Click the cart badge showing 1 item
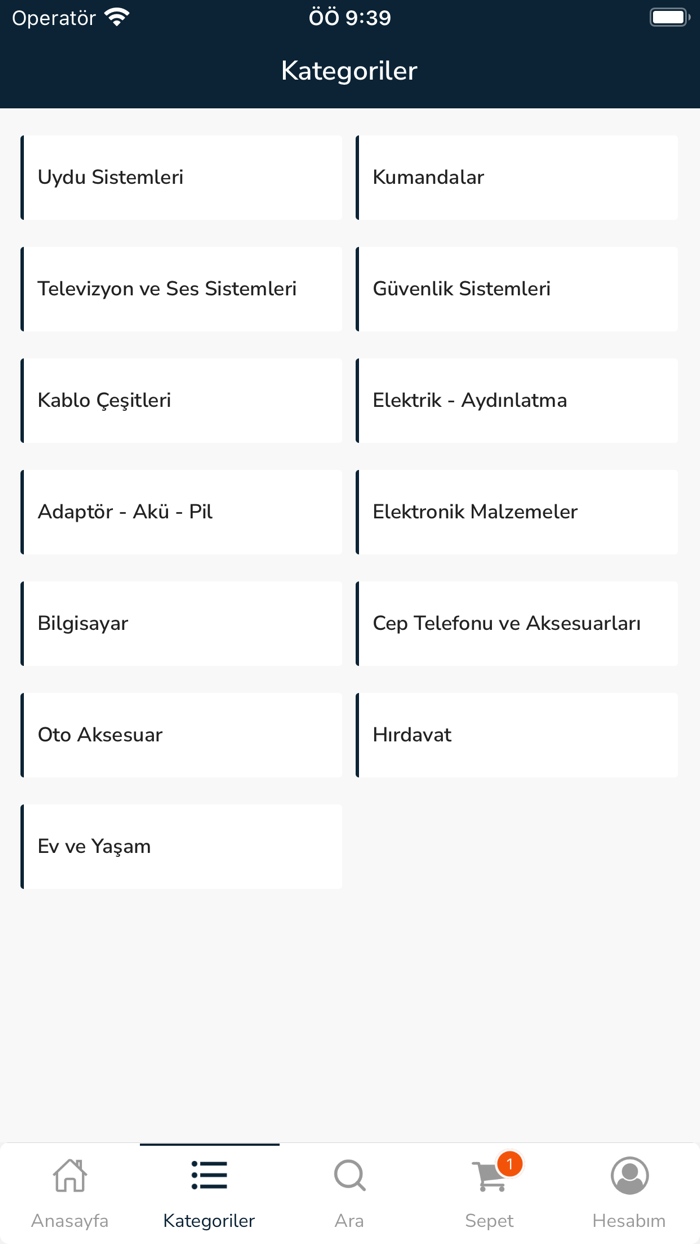Viewport: 700px width, 1244px height. point(509,1163)
